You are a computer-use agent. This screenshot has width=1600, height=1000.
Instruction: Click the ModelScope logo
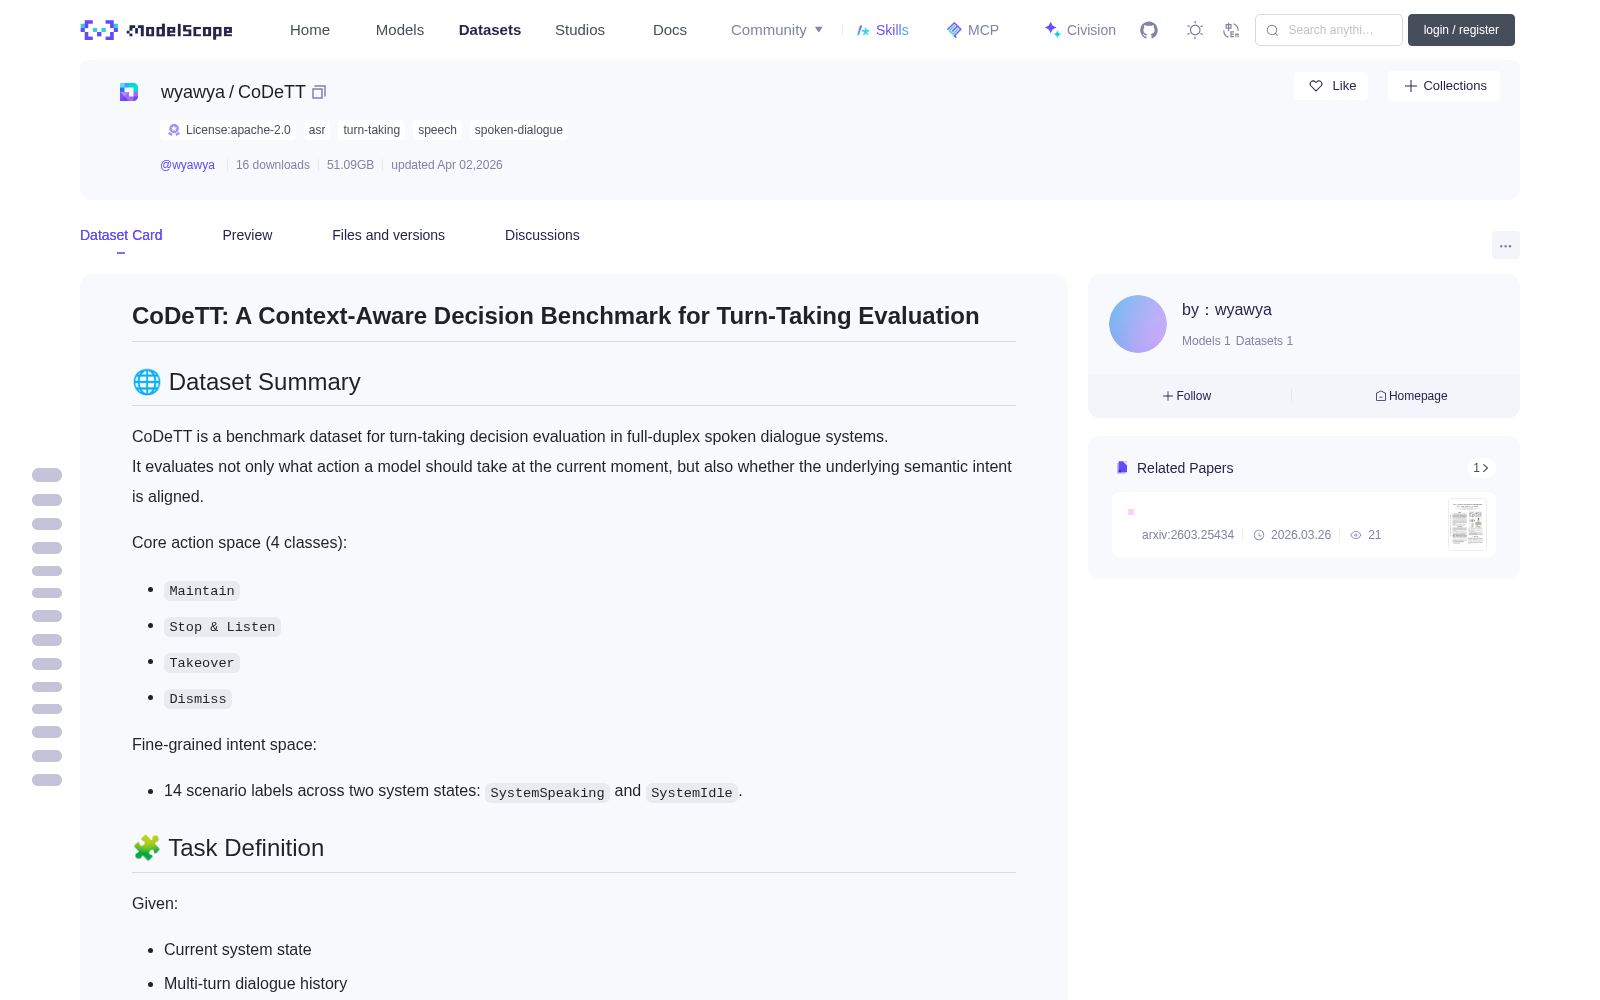(157, 30)
